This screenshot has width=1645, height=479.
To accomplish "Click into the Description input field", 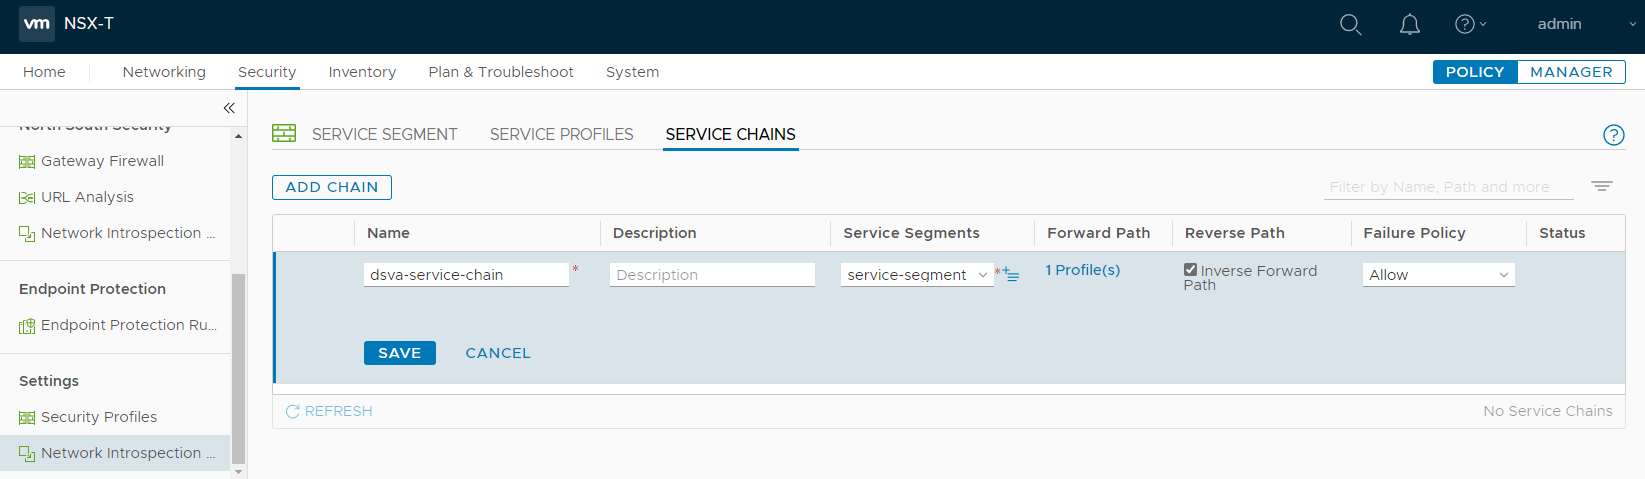I will (x=712, y=275).
